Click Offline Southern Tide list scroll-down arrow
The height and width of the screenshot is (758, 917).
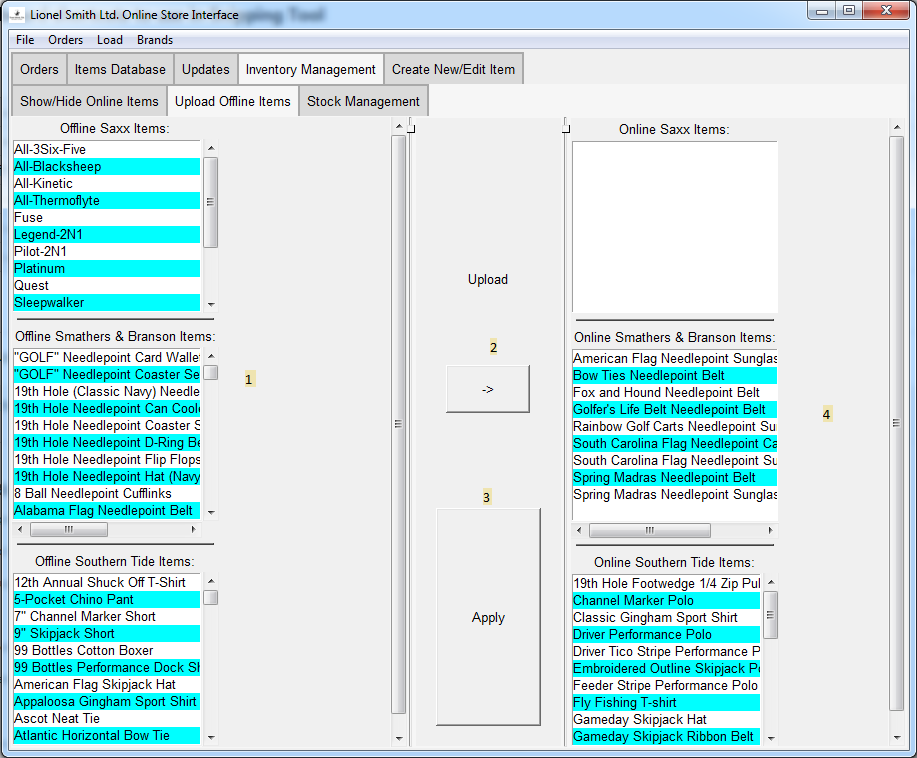click(x=211, y=738)
